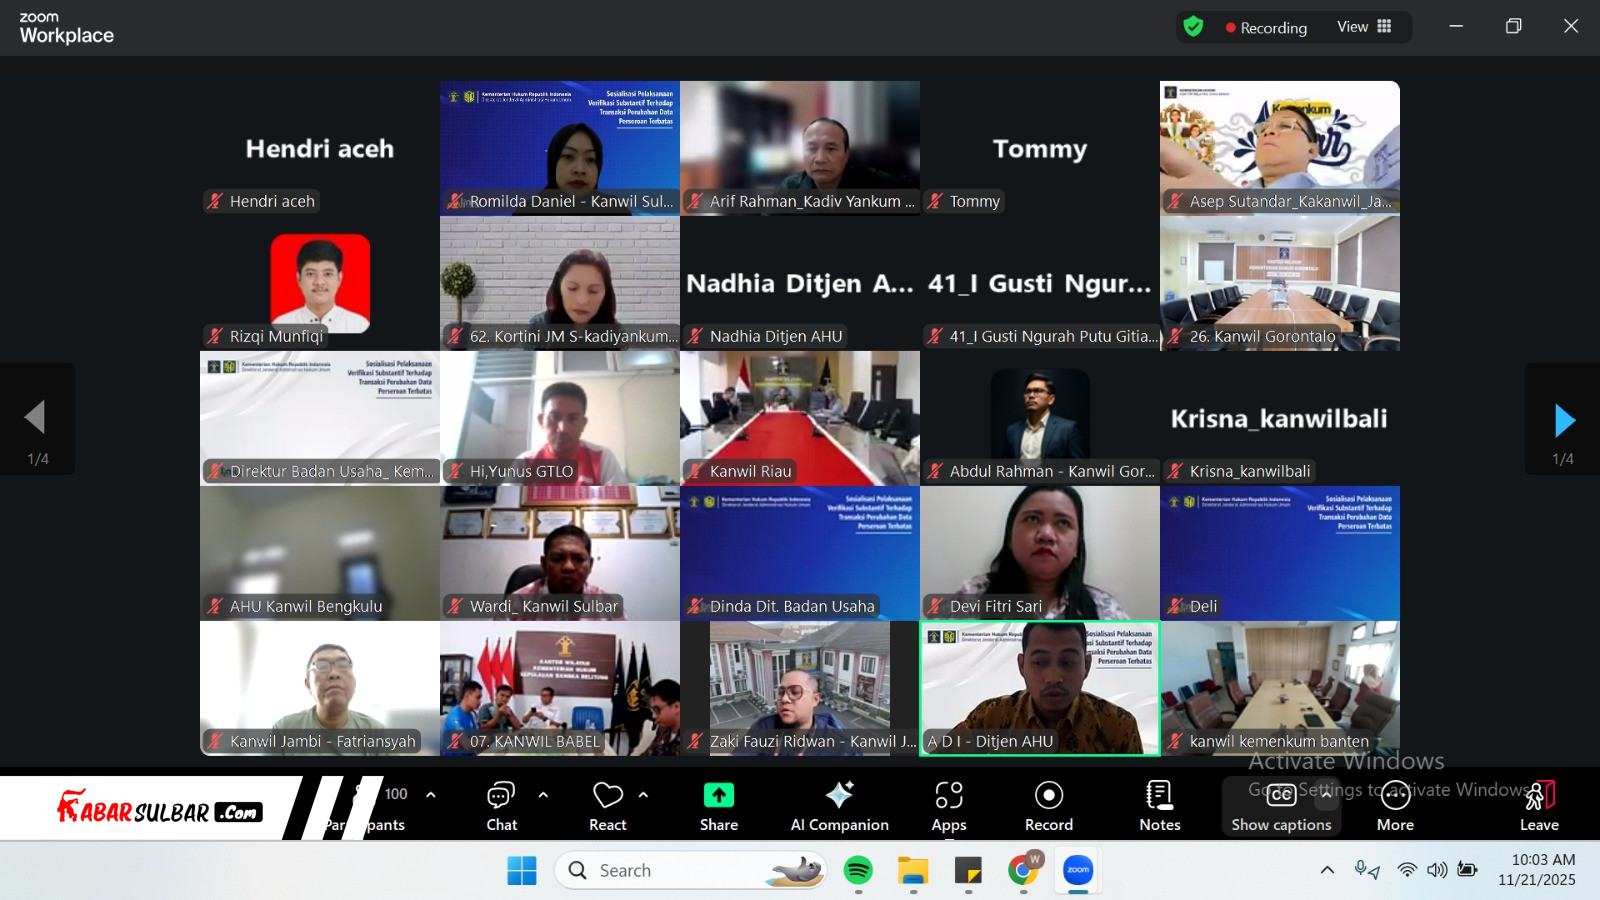Select the ADI - Ditjen AHU video tile
This screenshot has width=1600, height=900.
click(x=1039, y=688)
